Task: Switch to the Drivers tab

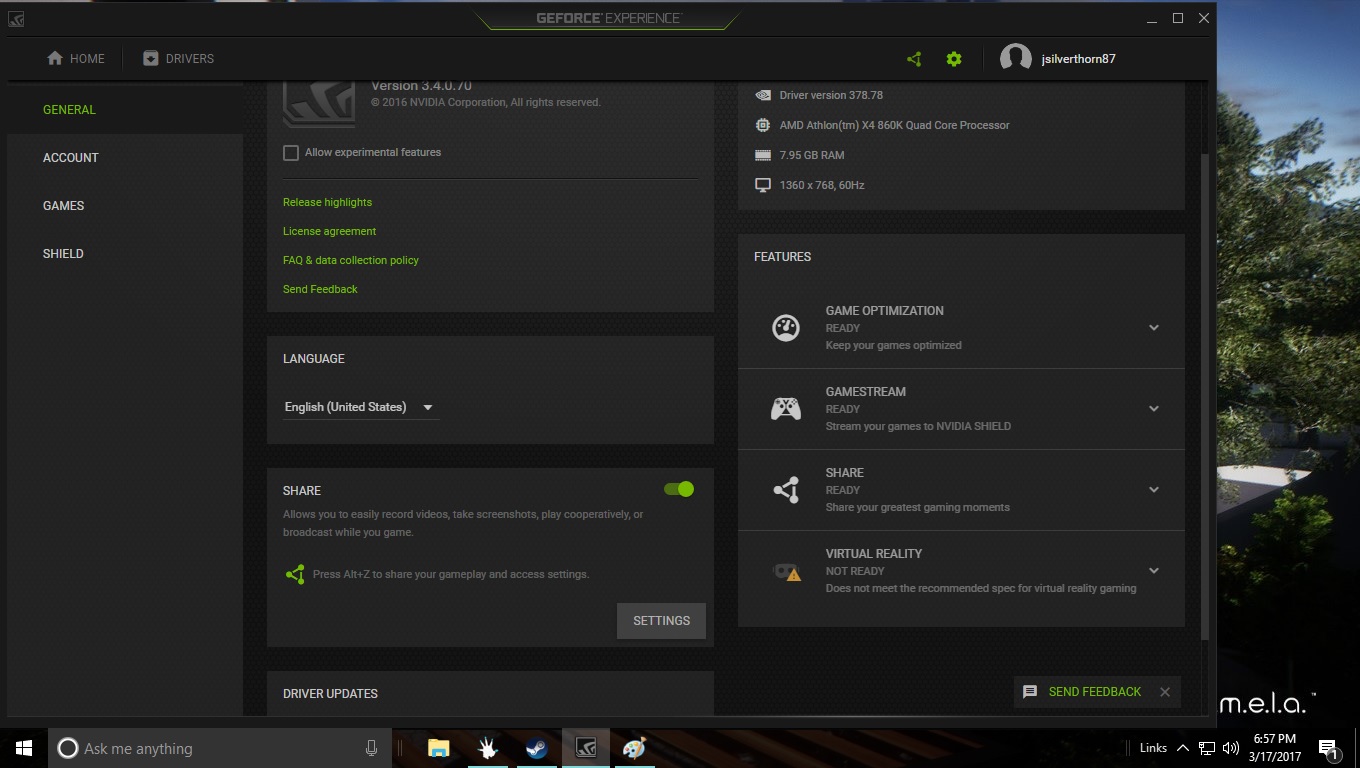Action: click(x=178, y=59)
